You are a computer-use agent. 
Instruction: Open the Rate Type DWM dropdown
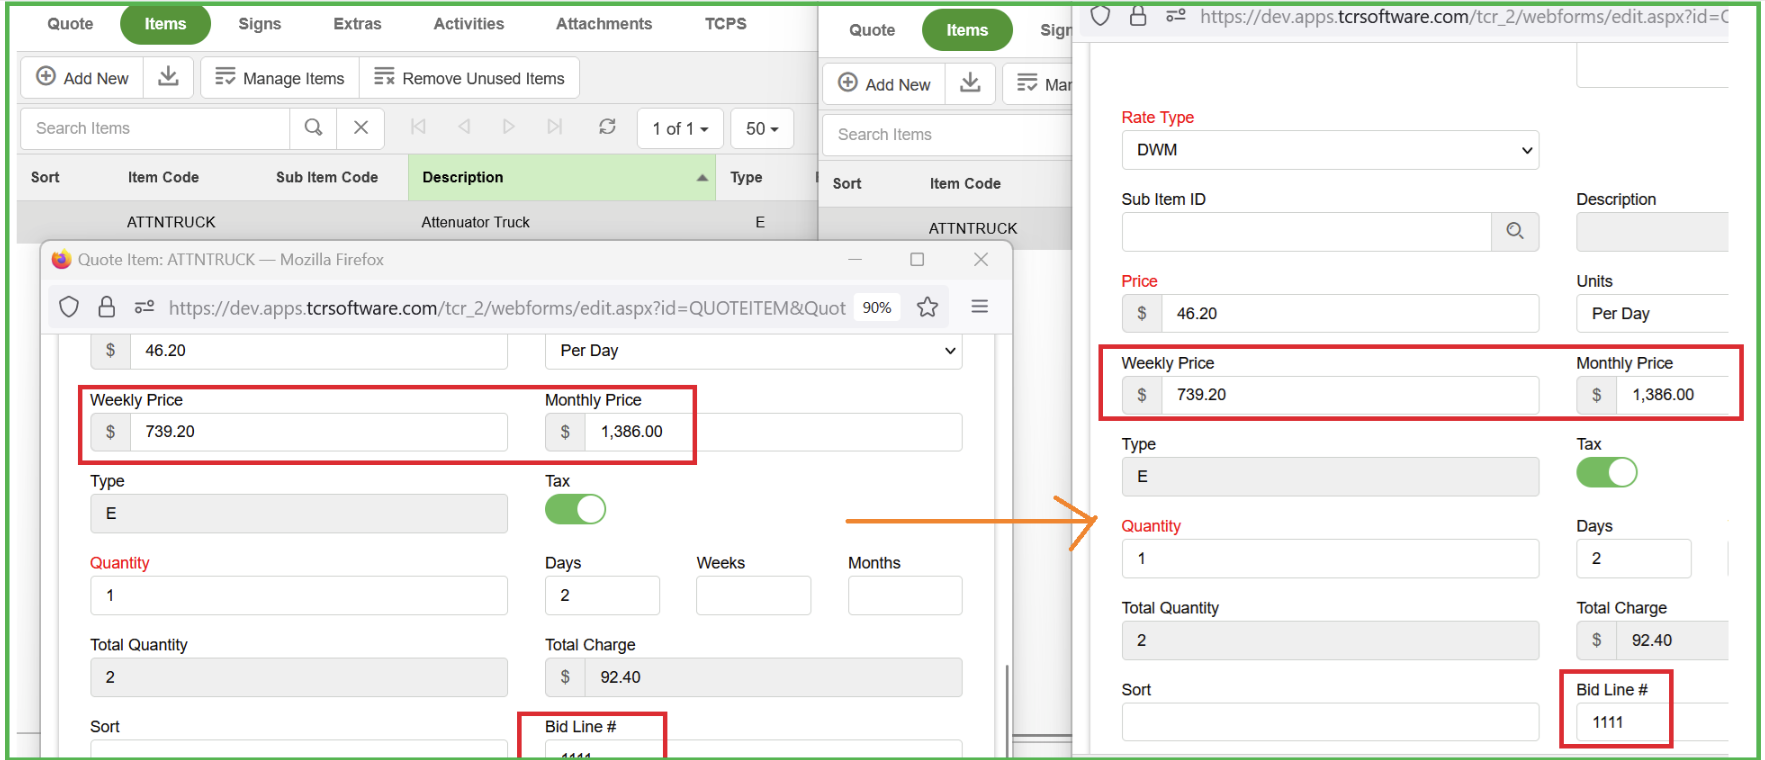[x=1329, y=150]
